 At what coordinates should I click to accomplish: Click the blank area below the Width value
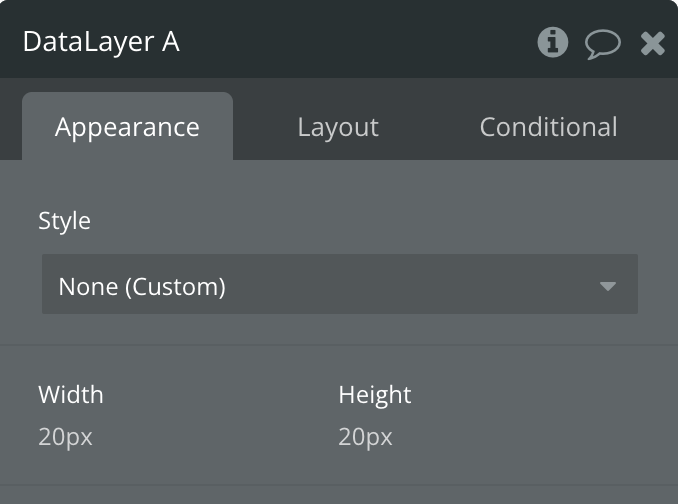click(120, 466)
